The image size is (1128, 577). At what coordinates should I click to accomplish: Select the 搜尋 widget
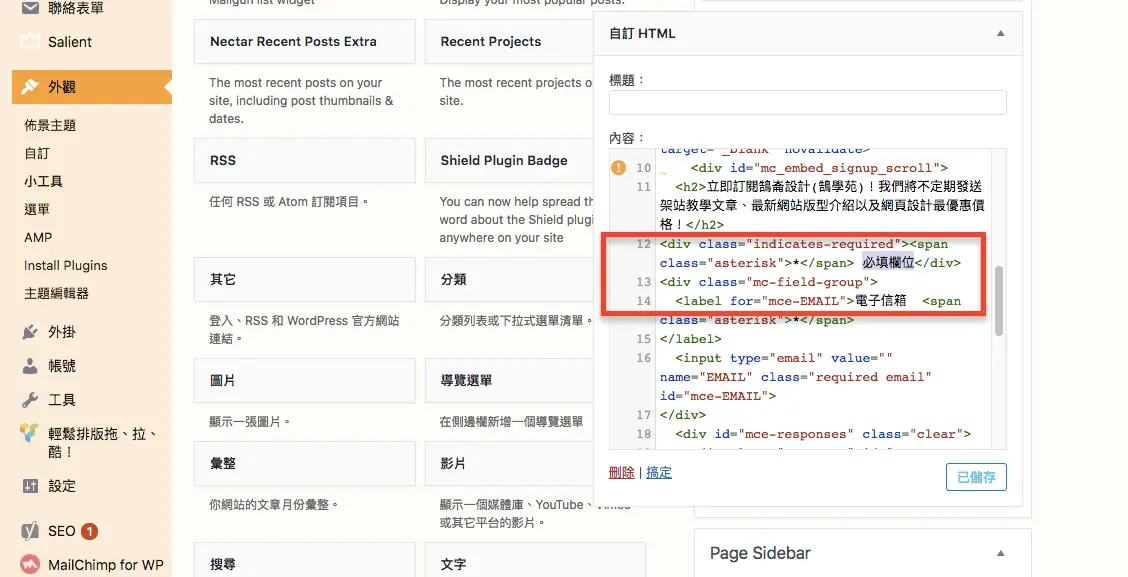305,561
